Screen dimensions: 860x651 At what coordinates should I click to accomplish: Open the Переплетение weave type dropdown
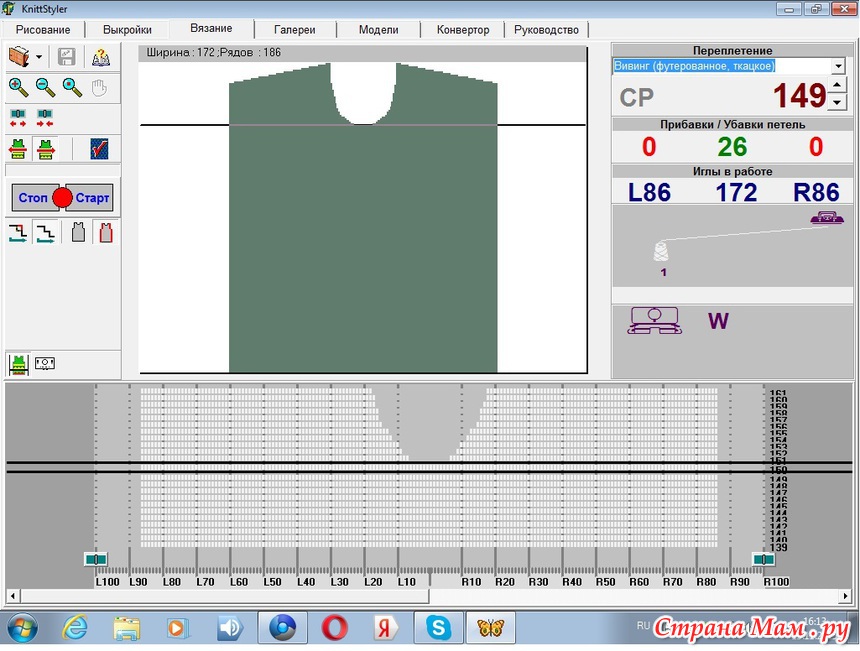(837, 67)
